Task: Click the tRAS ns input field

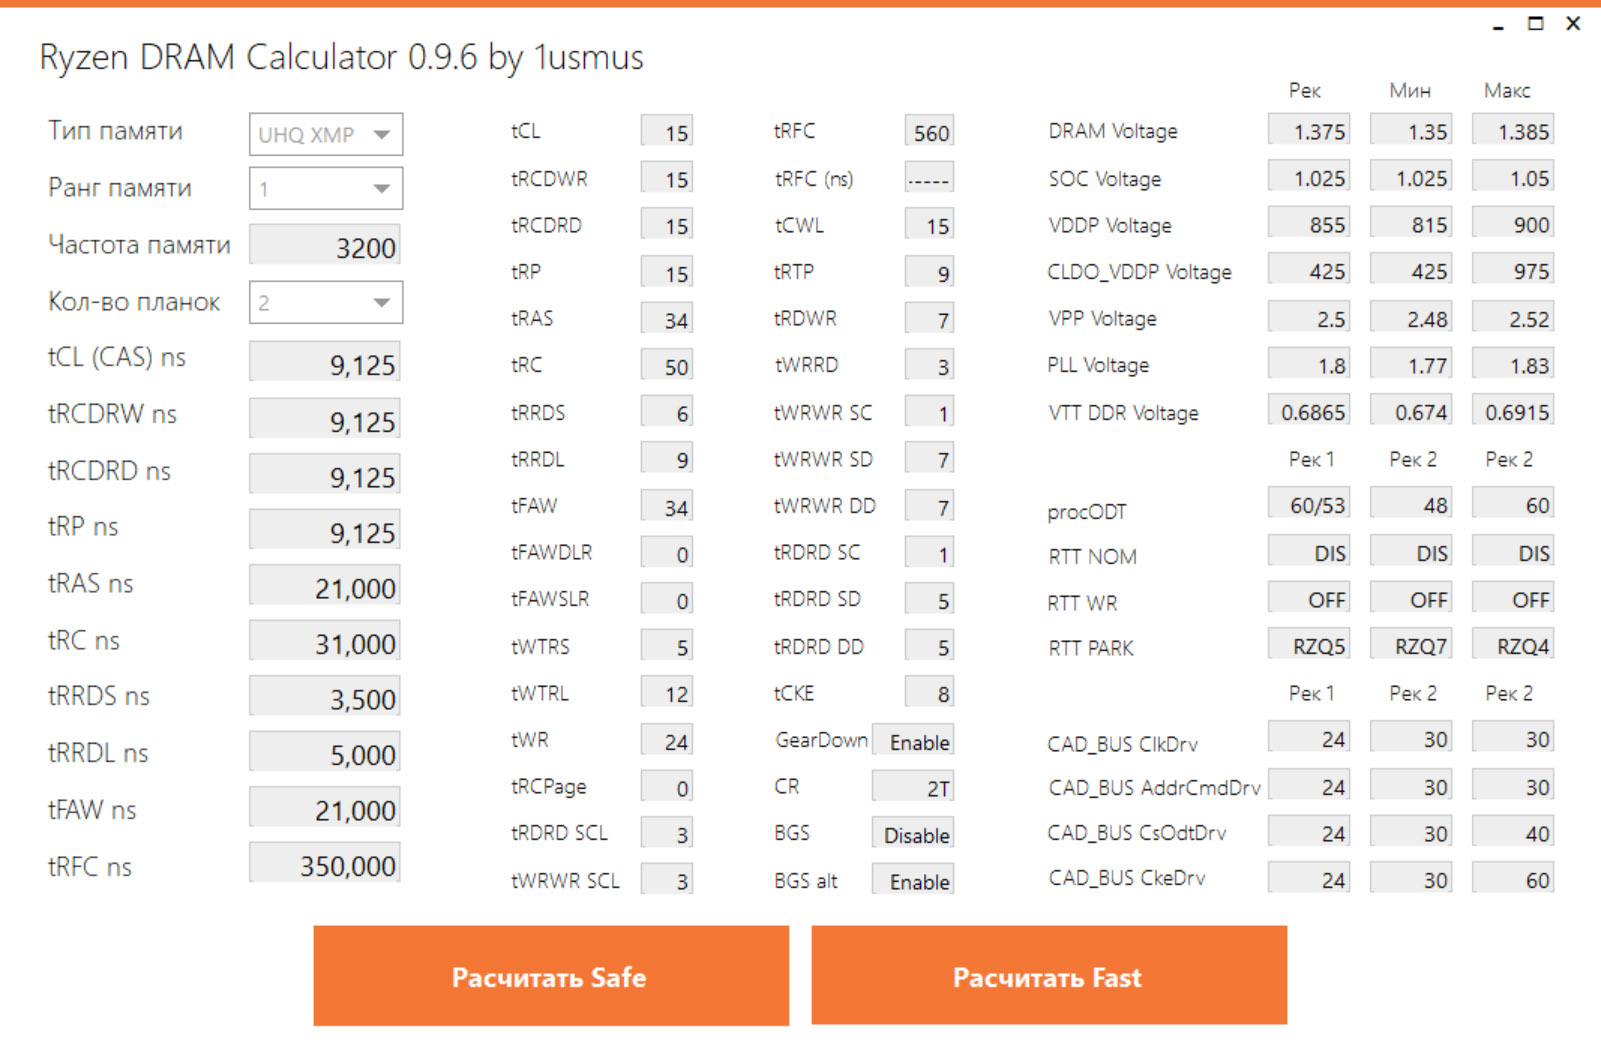Action: coord(325,588)
